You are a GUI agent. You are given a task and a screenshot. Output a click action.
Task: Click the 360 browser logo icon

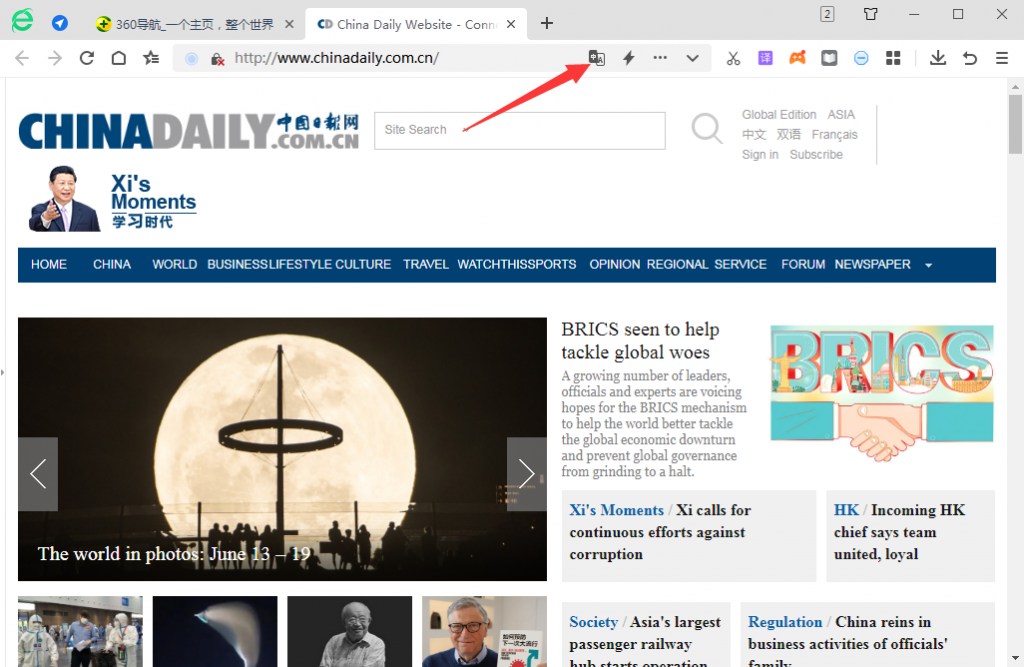22,21
